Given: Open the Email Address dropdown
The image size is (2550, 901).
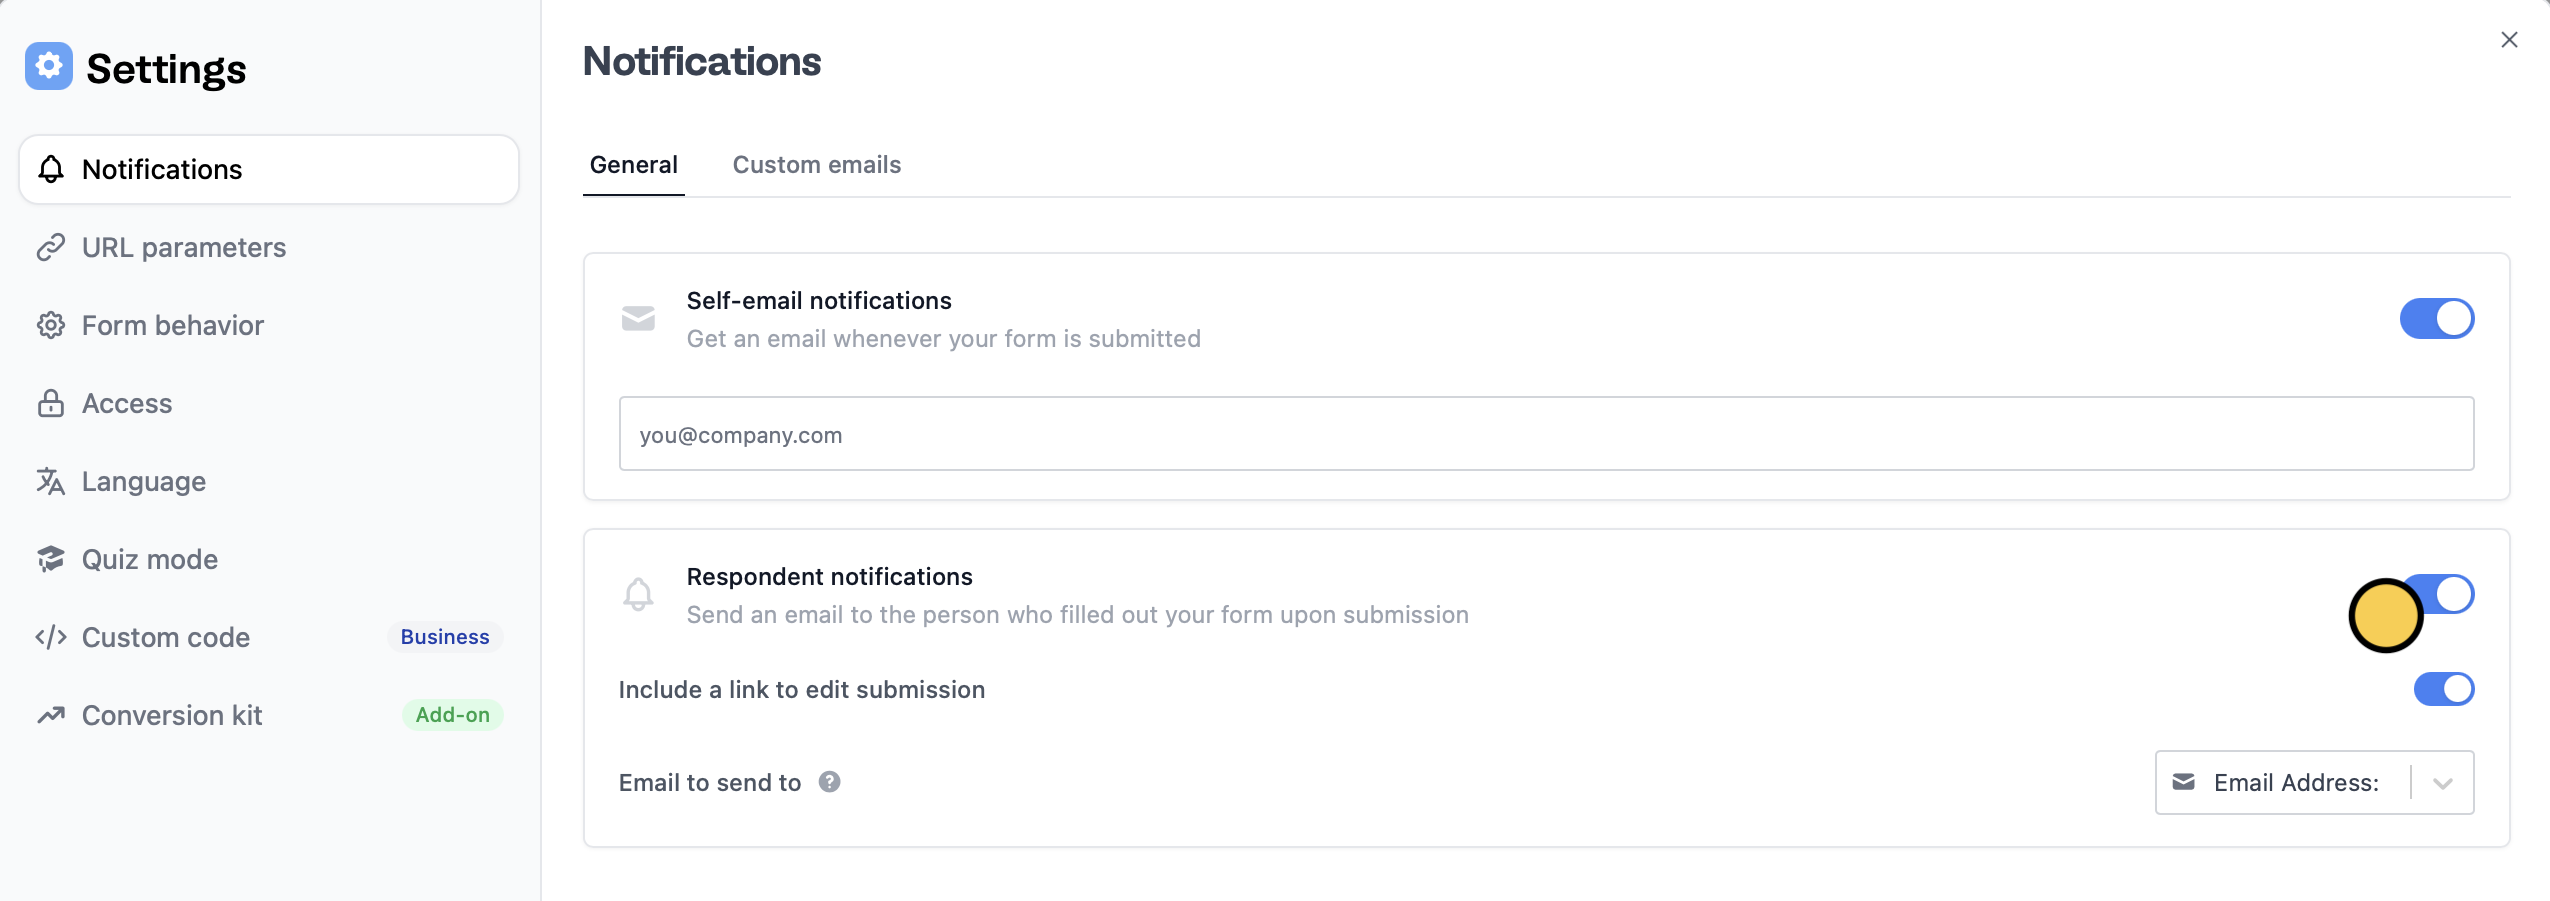Looking at the screenshot, I should (2314, 783).
